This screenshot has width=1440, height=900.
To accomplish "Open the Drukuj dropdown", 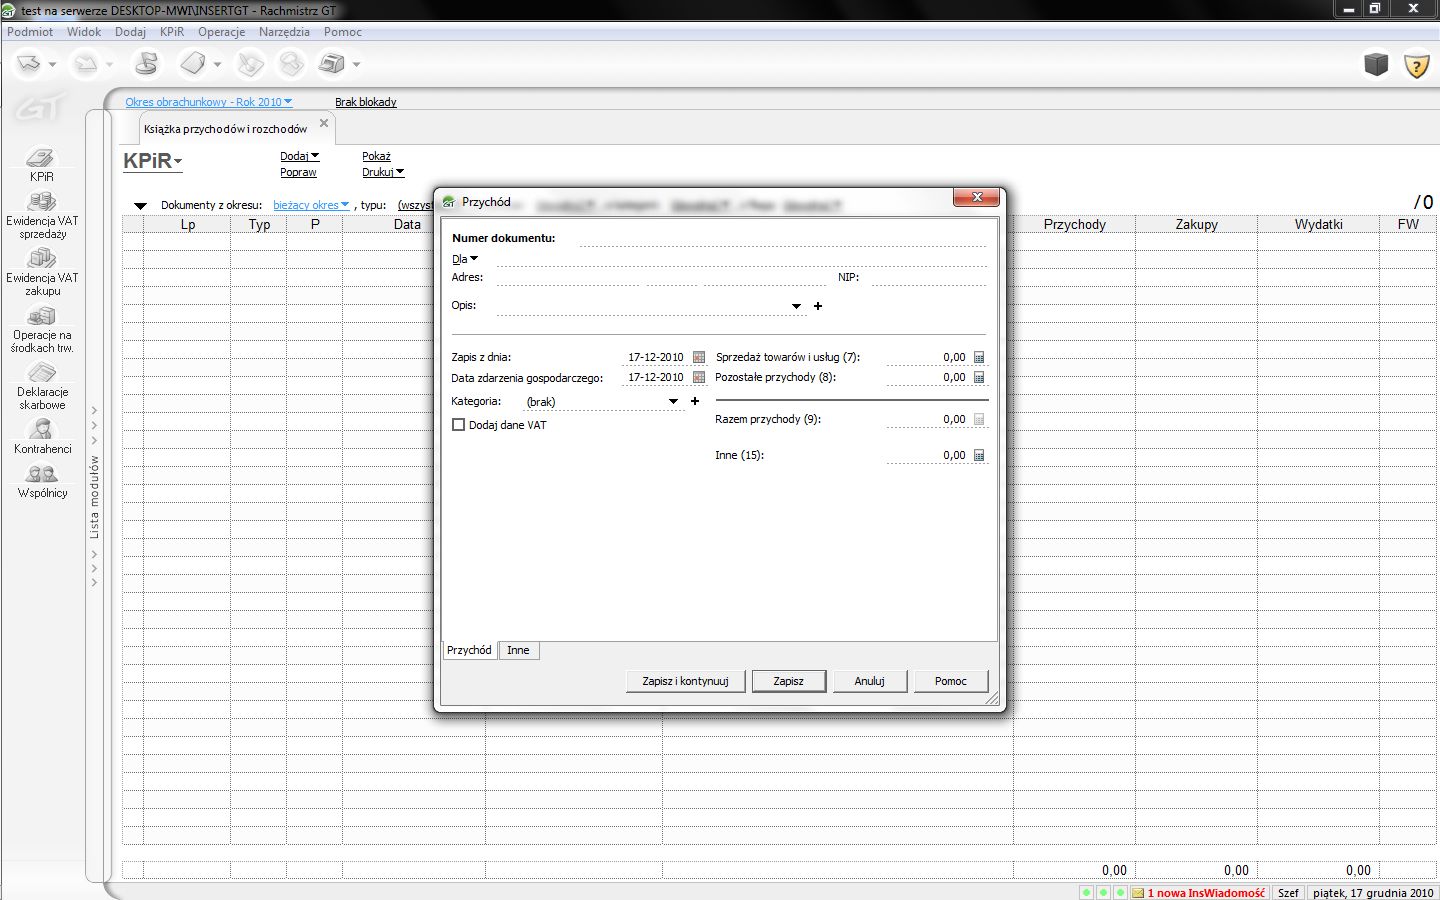I will pyautogui.click(x=383, y=172).
